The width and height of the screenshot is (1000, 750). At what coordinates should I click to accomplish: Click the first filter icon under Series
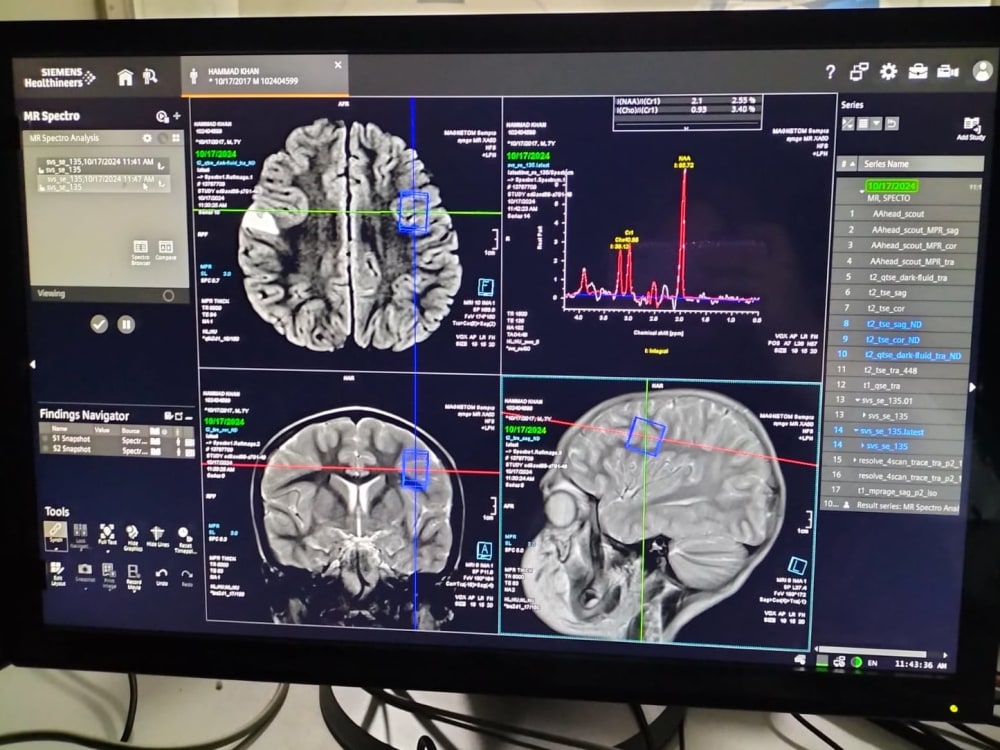point(848,124)
